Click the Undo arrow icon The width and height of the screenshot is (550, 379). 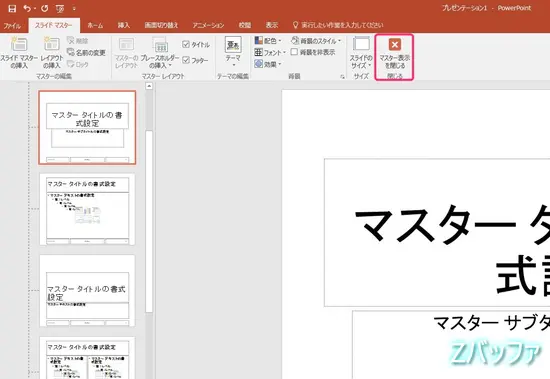click(27, 8)
